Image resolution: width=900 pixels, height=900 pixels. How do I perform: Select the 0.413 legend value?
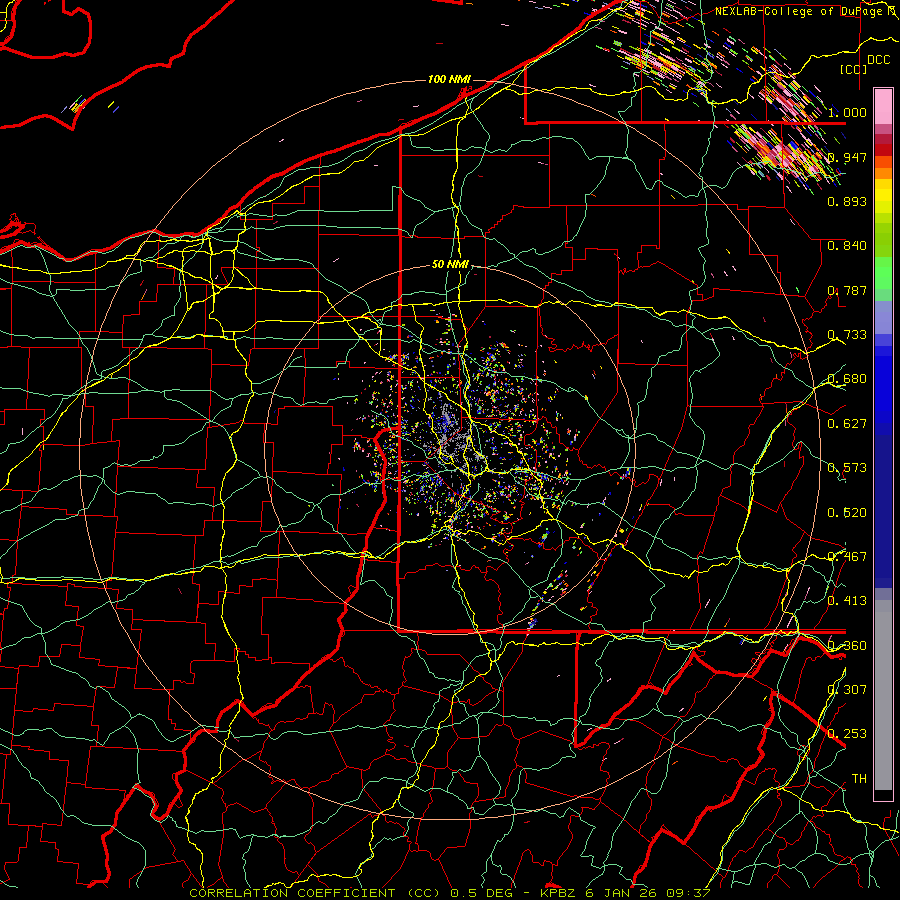pyautogui.click(x=847, y=601)
